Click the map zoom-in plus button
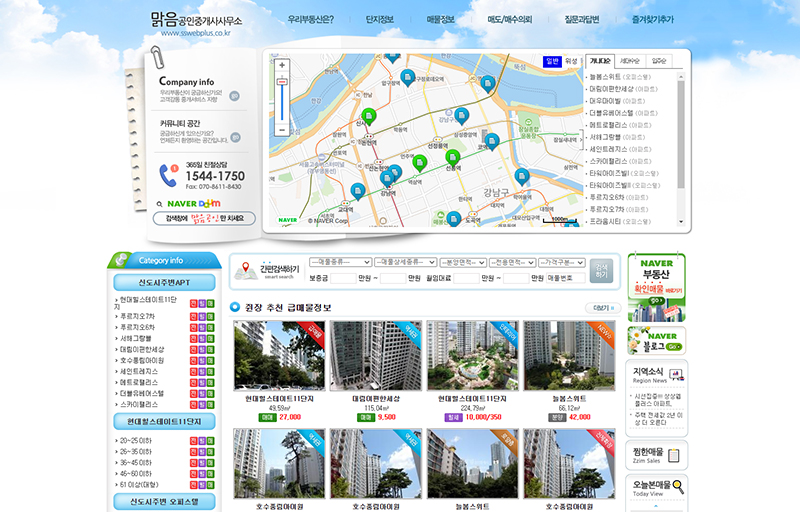The width and height of the screenshot is (800, 512). 282,65
